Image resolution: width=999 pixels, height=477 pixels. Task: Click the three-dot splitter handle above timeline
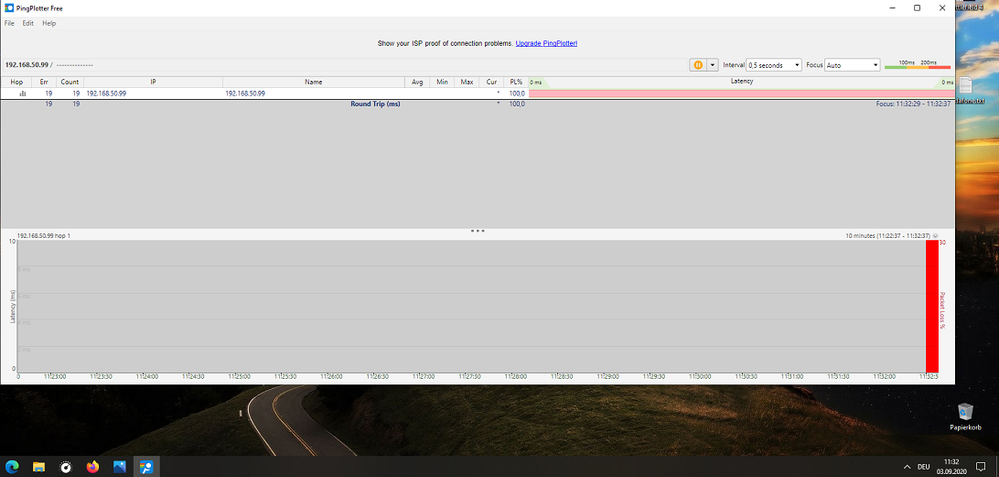pos(478,231)
